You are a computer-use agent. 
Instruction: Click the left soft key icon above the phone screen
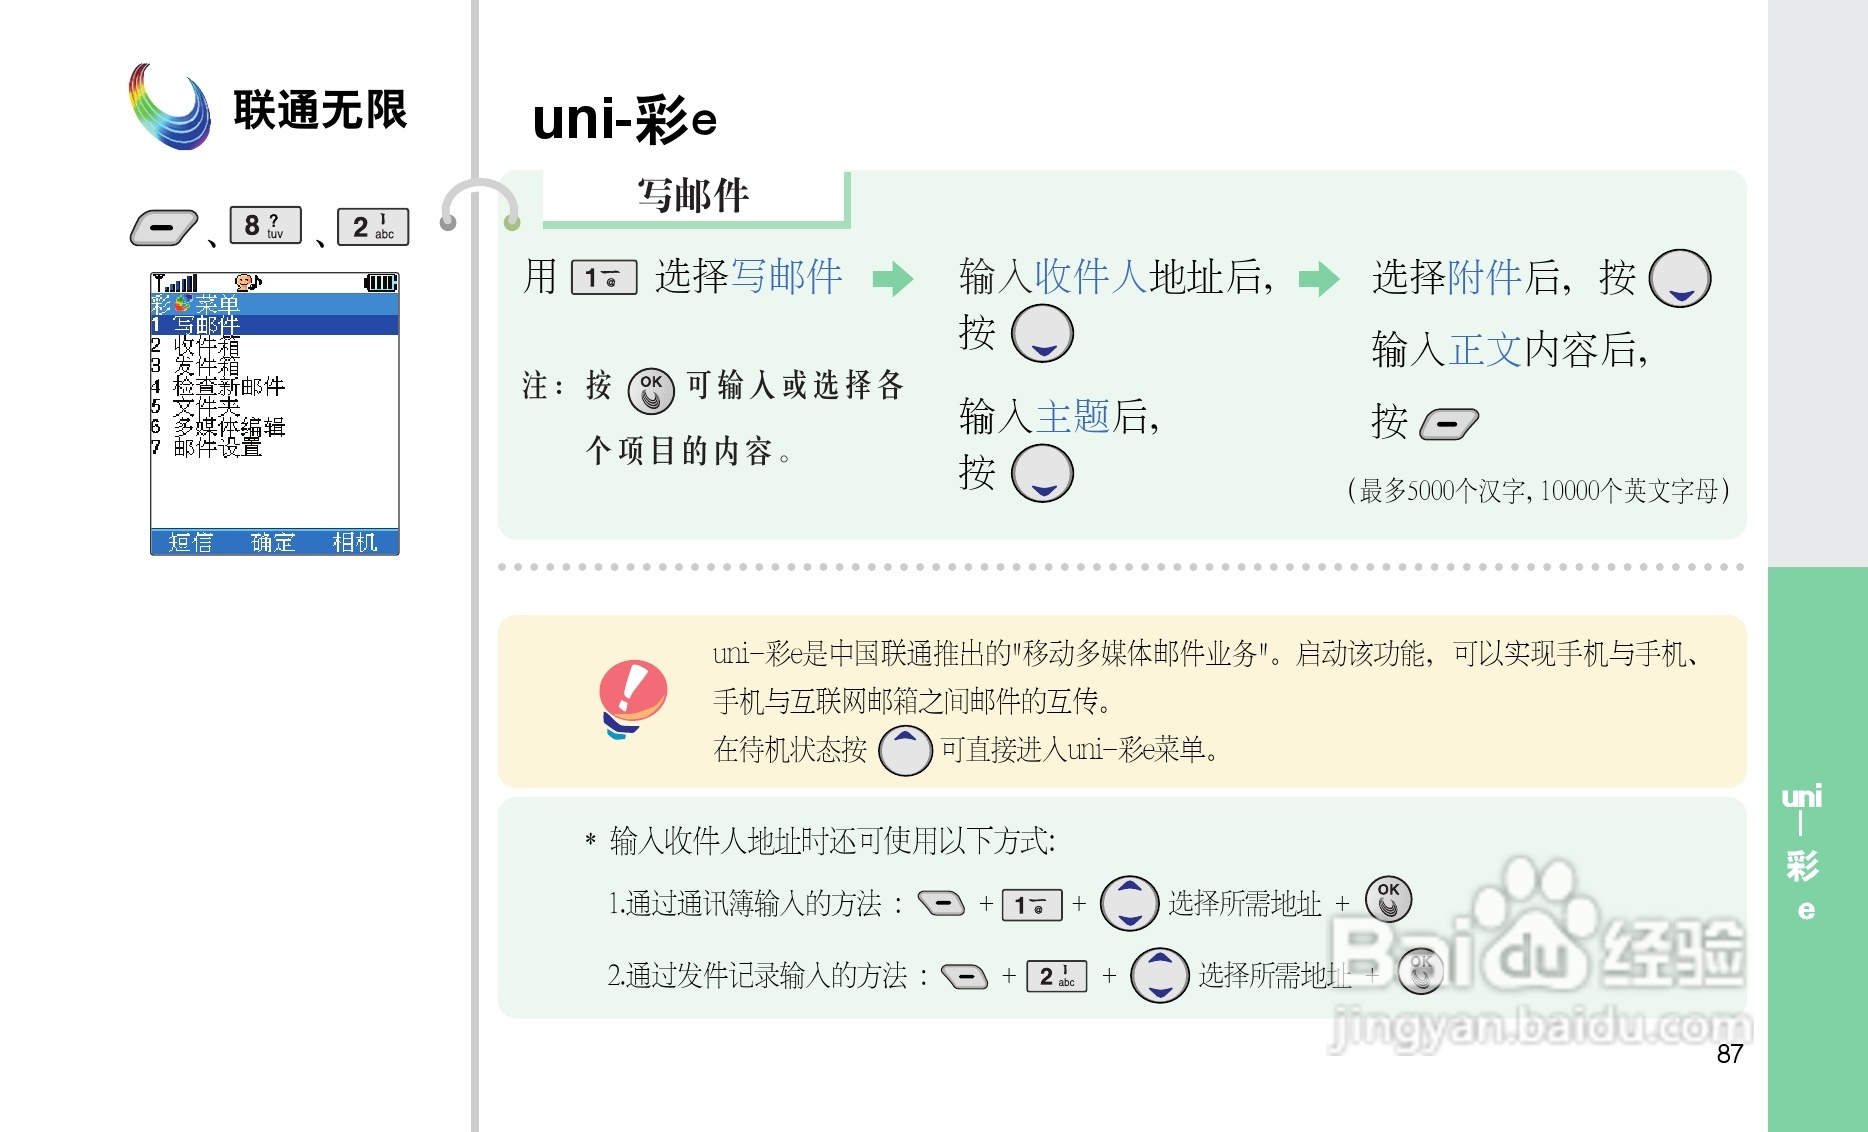(164, 228)
